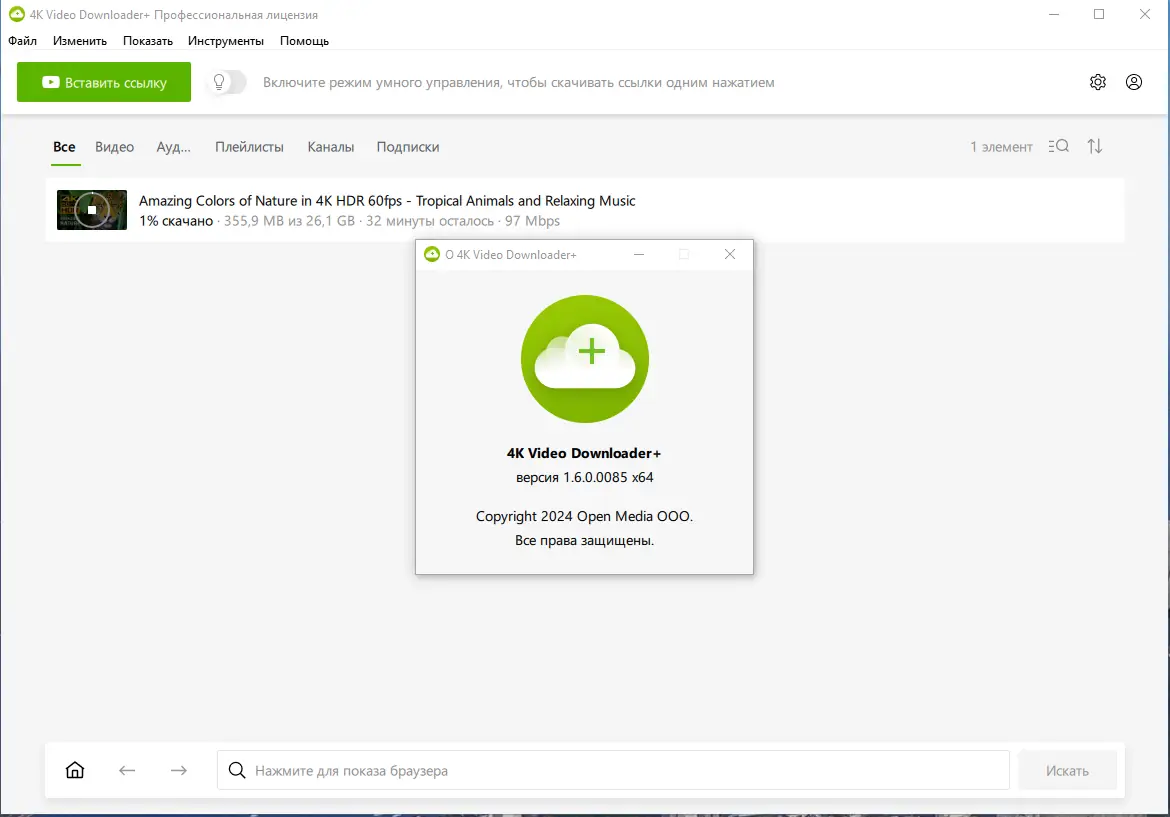Click the Искать button
1170x817 pixels.
click(x=1067, y=770)
